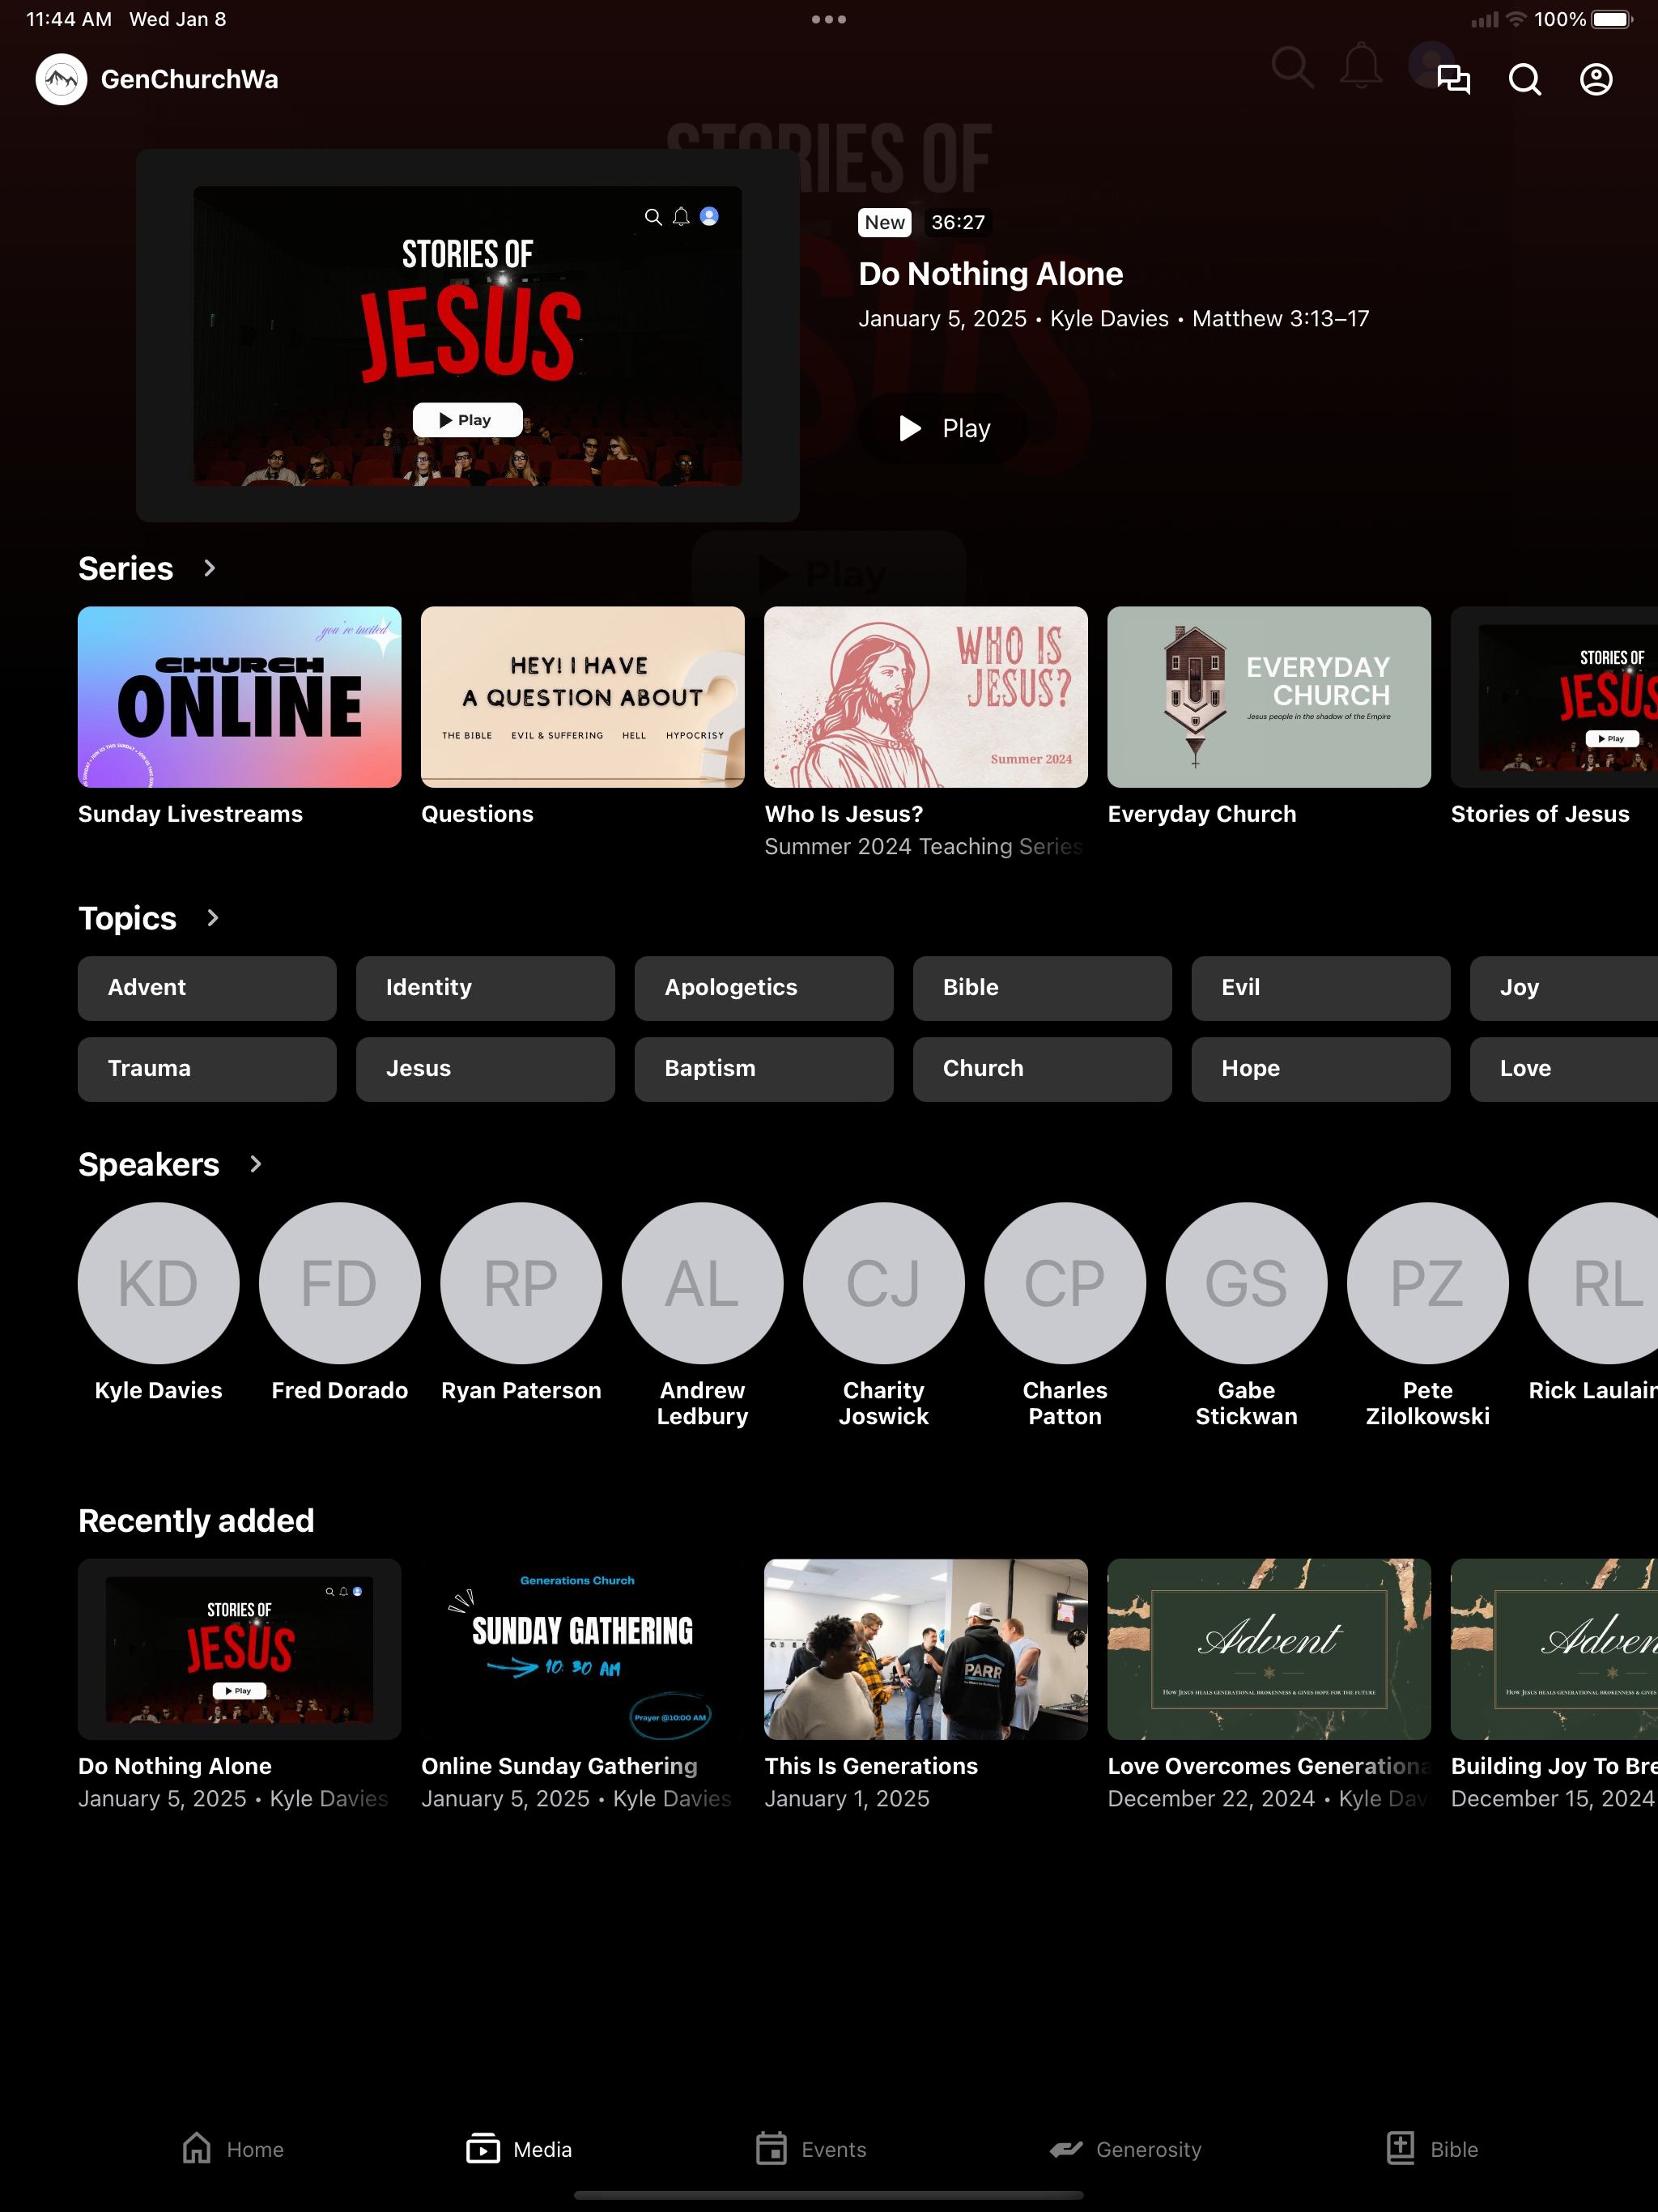Screen dimensions: 1658x2212
Task: Tap the search magnifier icon
Action: 1524,79
